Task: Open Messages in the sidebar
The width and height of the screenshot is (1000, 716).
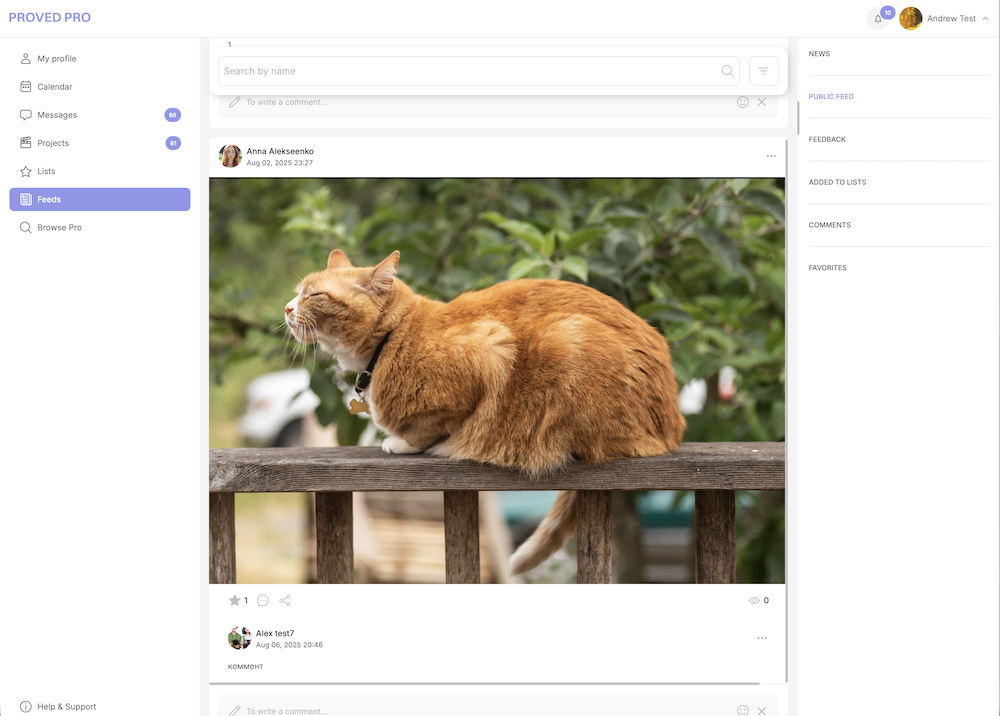Action: [99, 115]
